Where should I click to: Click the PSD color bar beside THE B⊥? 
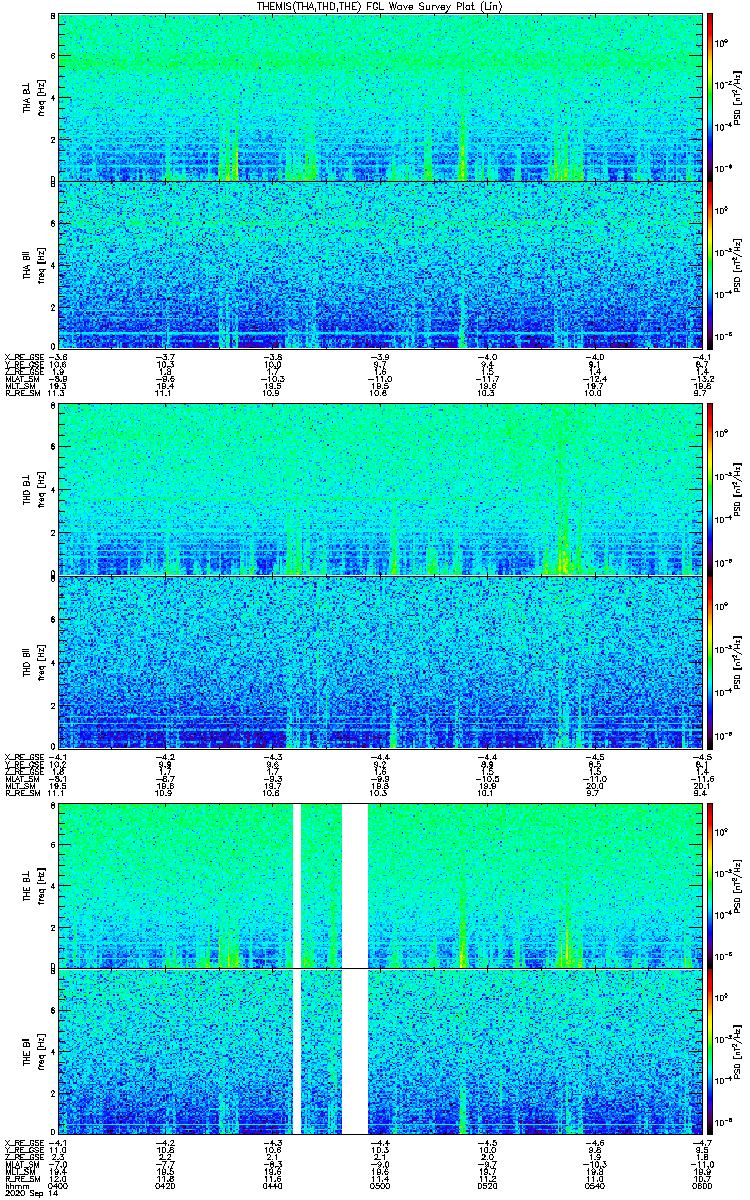(710, 885)
